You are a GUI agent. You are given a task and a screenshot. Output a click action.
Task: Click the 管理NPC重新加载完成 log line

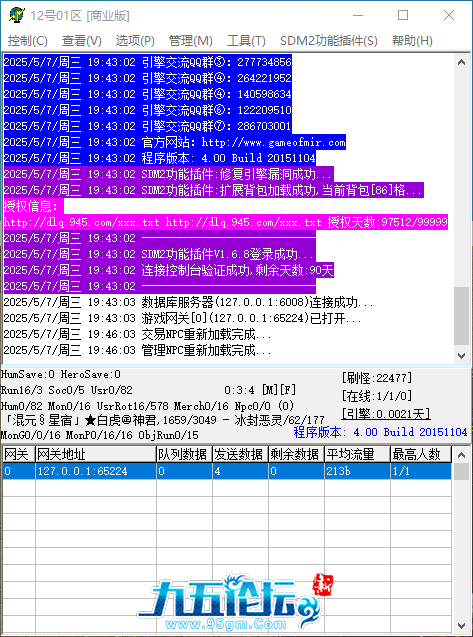coord(137,350)
